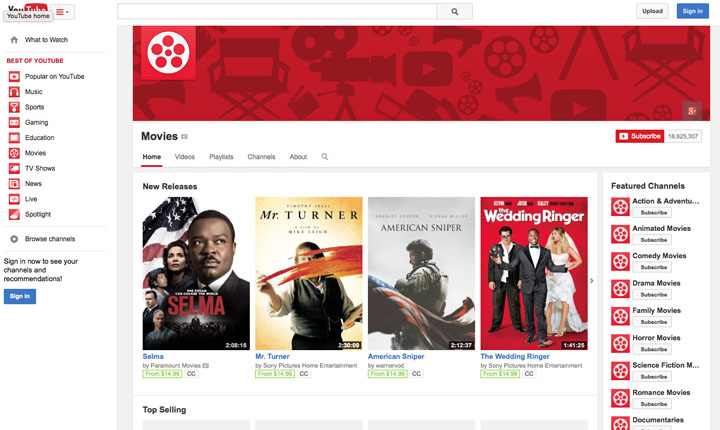Open the Live channel icon
The height and width of the screenshot is (430, 720).
pos(14,200)
